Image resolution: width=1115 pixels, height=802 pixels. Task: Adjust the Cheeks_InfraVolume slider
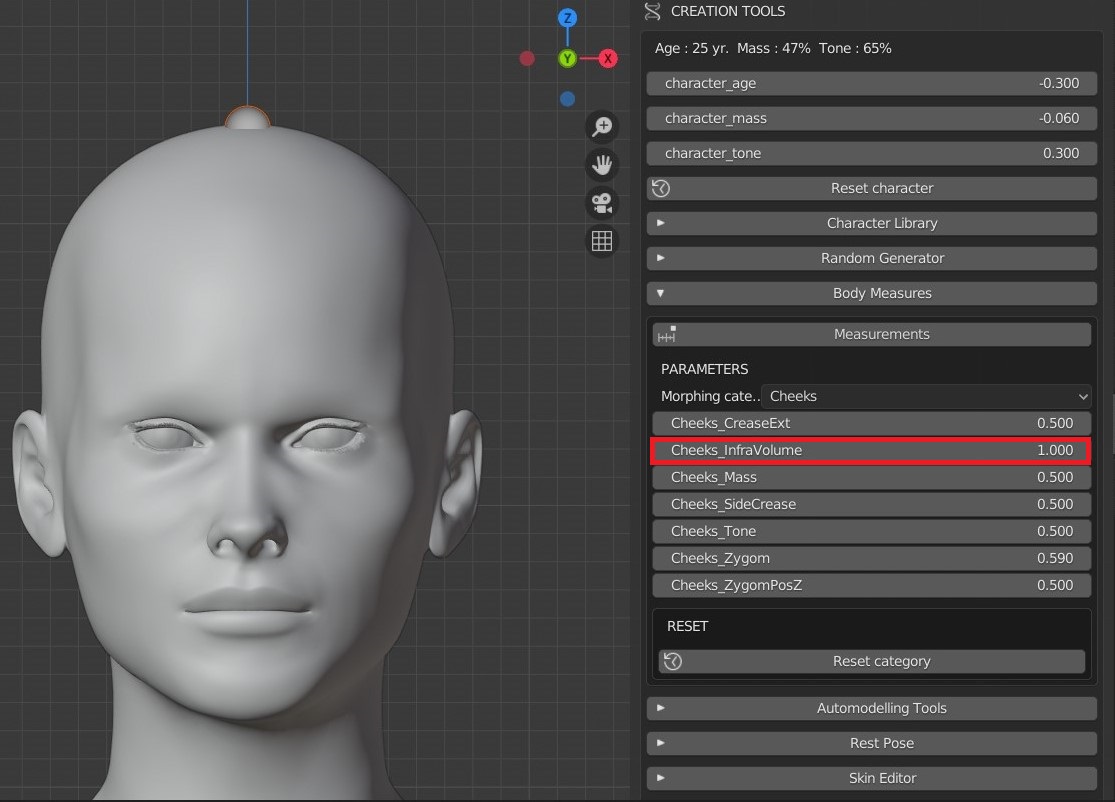[x=871, y=450]
